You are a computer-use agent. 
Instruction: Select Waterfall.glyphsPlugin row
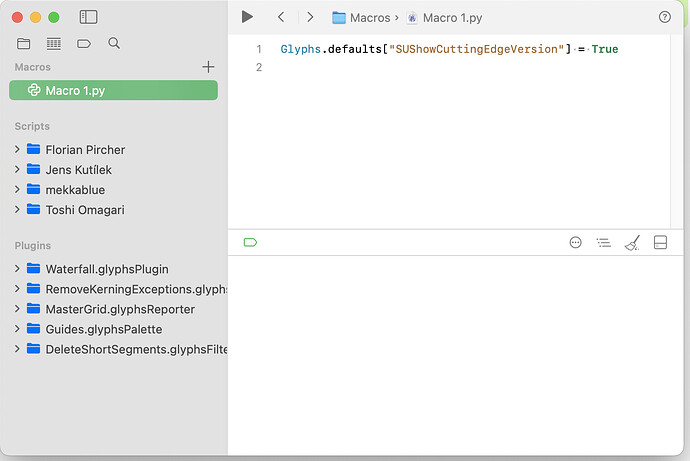point(114,269)
